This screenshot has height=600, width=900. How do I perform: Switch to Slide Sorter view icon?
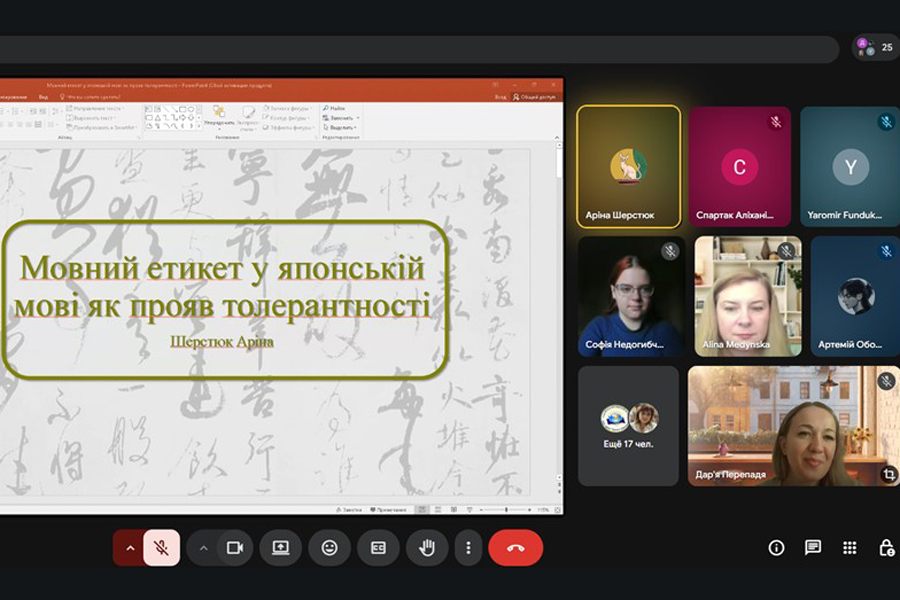(438, 510)
